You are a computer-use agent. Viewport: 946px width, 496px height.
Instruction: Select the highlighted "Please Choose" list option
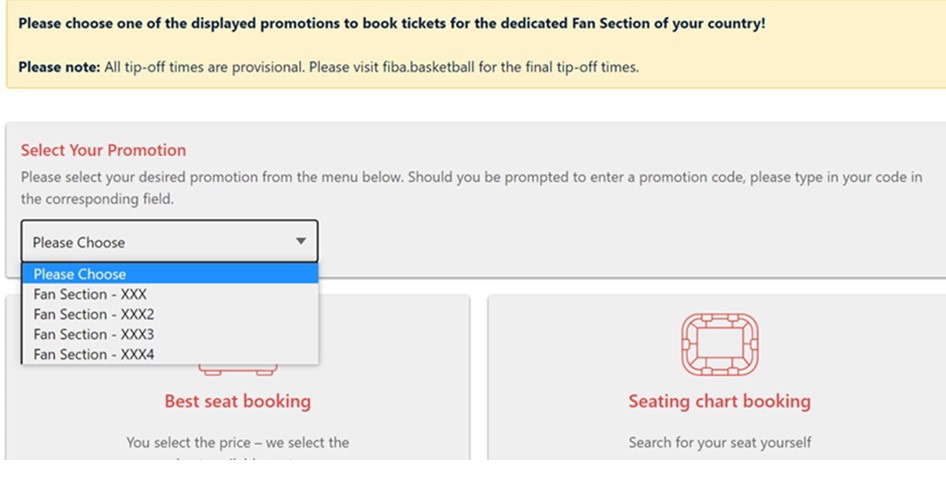(169, 274)
